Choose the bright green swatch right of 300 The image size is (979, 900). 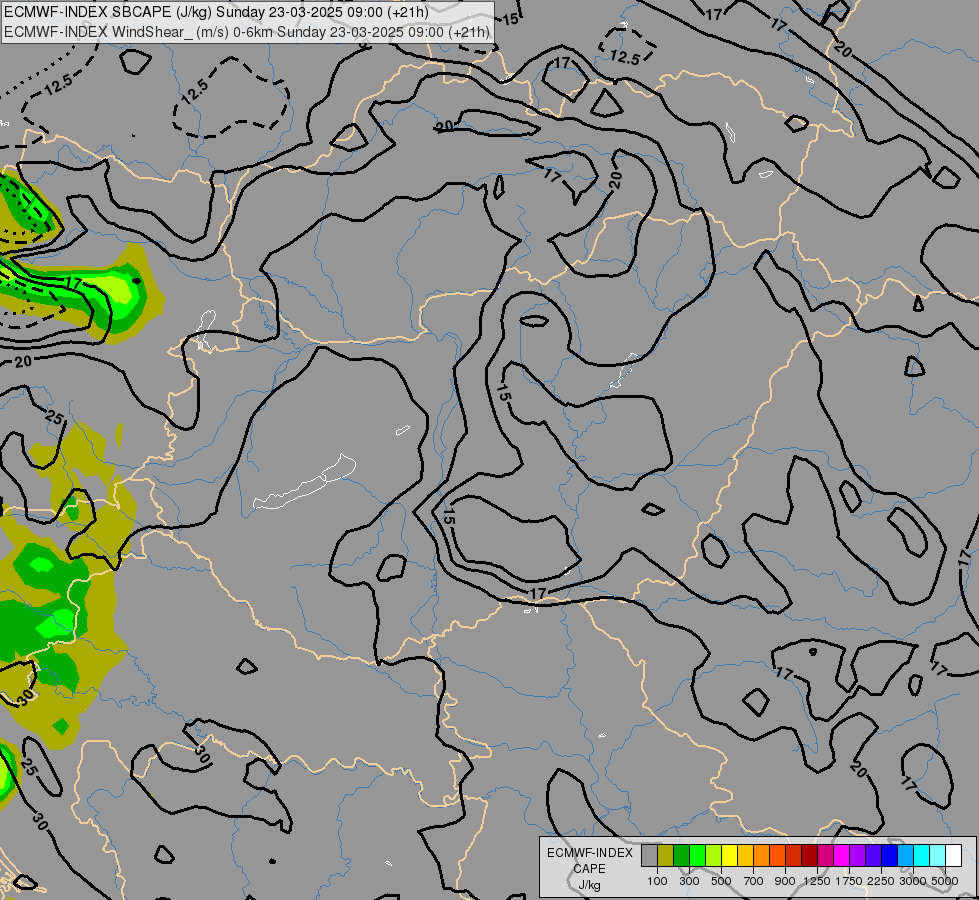click(x=697, y=855)
